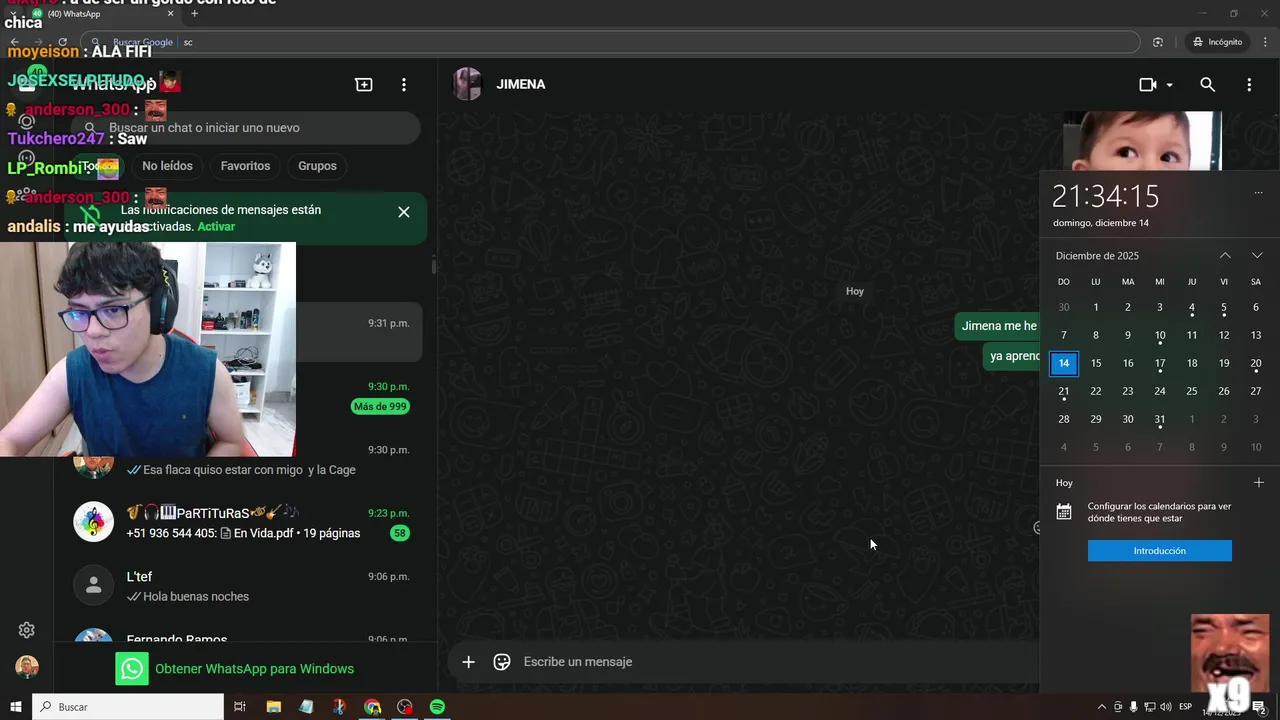Open Spotify from the taskbar
This screenshot has width=1280, height=720.
click(x=437, y=707)
